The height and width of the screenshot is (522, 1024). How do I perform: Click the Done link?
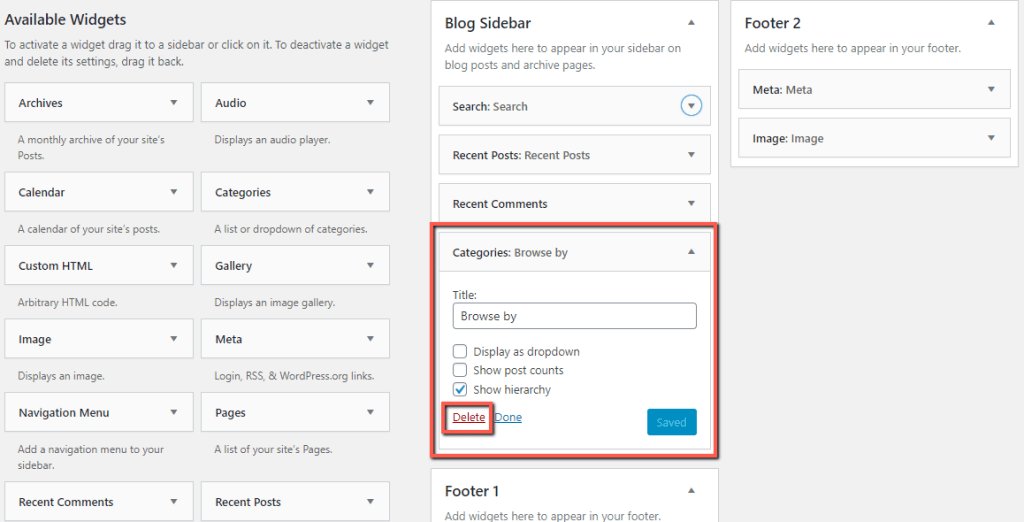click(x=508, y=417)
